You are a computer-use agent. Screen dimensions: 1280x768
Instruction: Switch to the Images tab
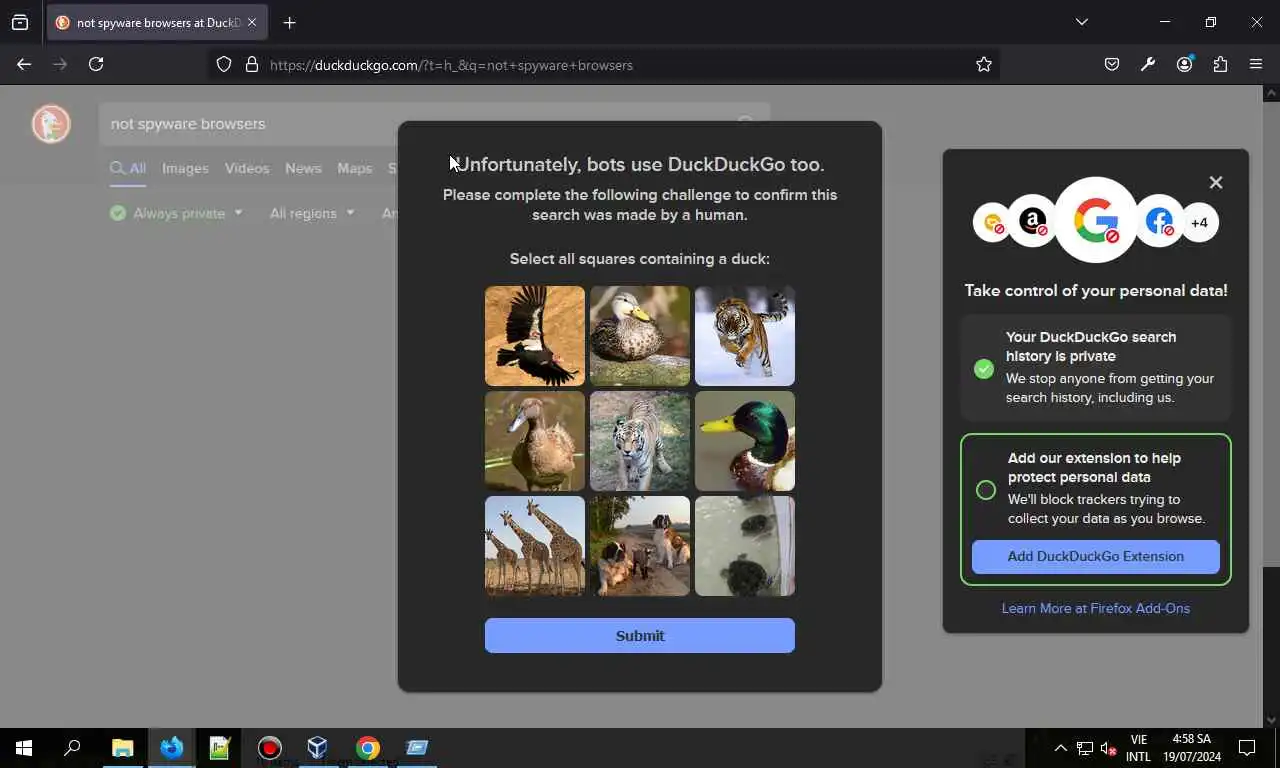[185, 169]
